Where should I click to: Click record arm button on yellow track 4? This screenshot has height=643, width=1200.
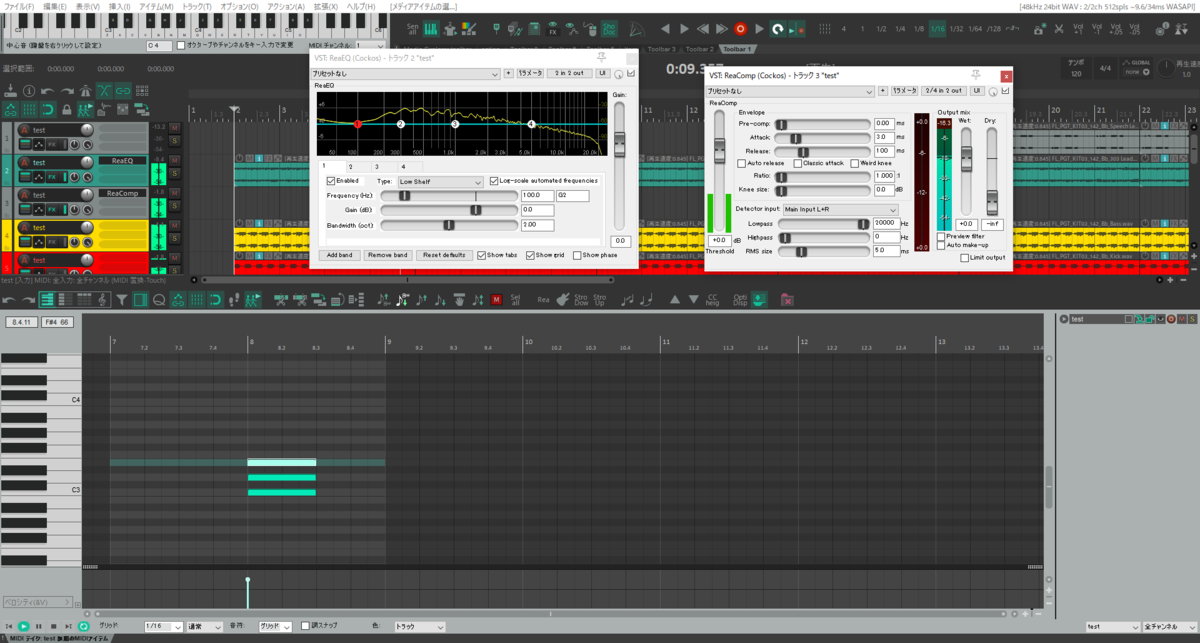point(24,227)
